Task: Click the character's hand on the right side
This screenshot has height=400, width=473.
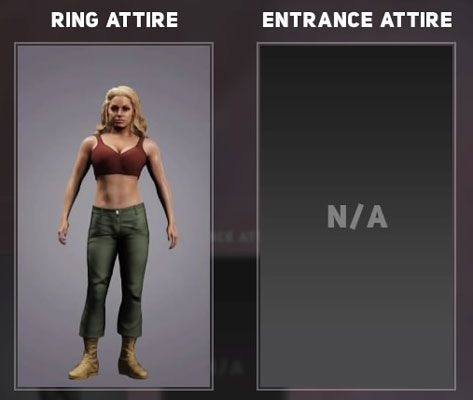Action: (172, 237)
